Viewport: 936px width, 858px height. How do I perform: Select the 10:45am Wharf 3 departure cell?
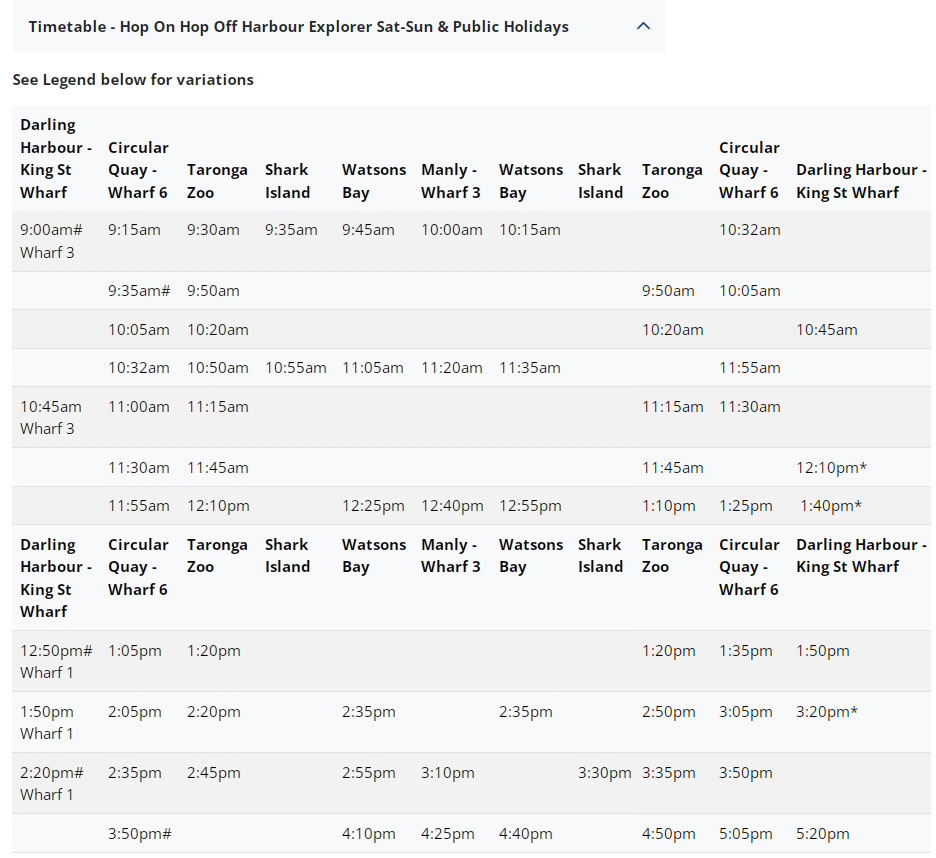click(51, 417)
